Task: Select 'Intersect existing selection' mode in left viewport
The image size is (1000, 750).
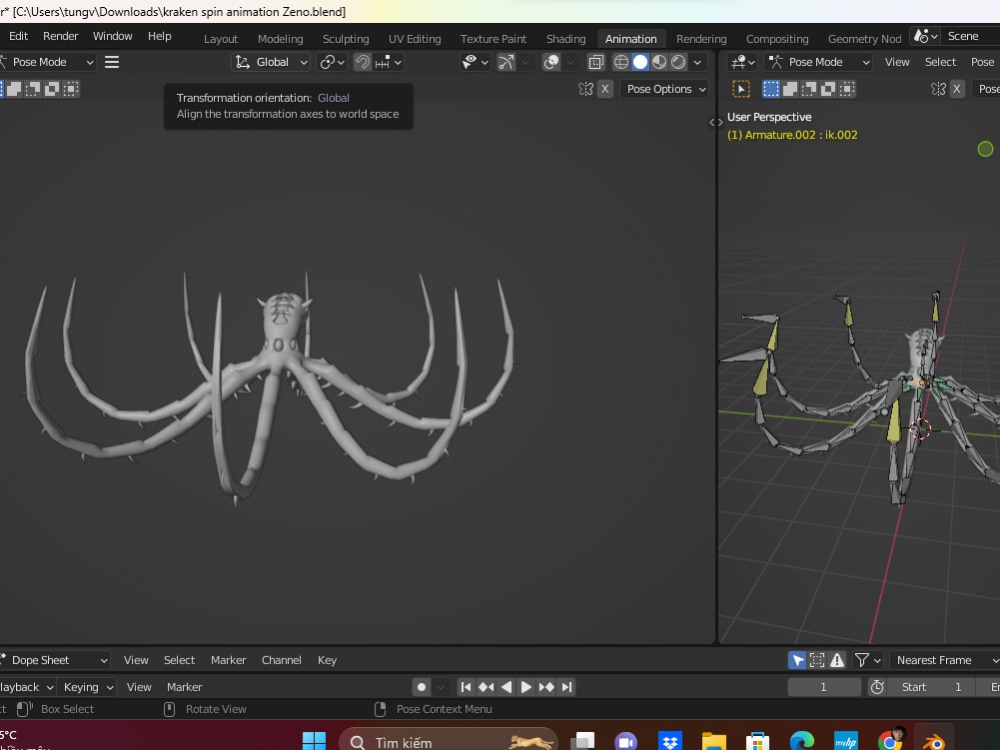Action: coord(71,89)
